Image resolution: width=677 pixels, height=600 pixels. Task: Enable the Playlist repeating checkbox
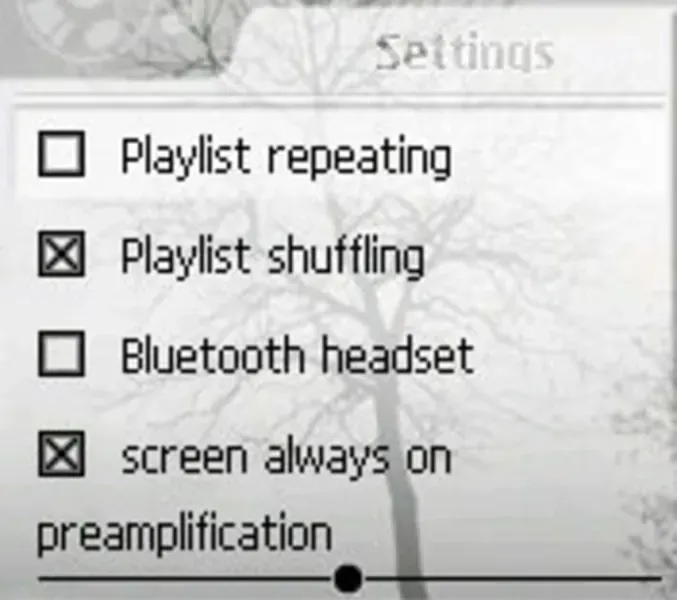point(61,154)
